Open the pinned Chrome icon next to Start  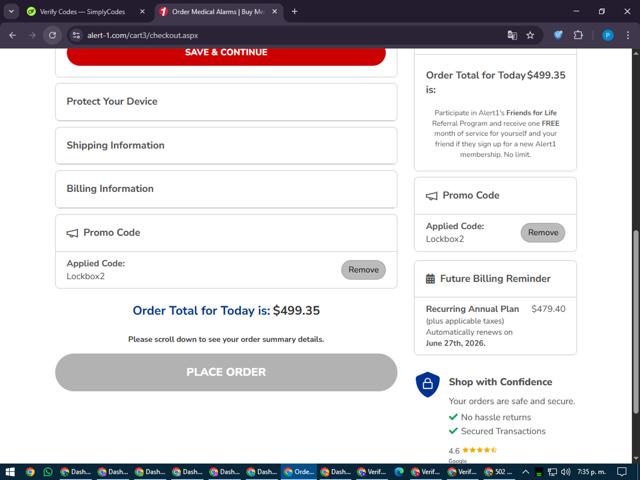[x=30, y=472]
